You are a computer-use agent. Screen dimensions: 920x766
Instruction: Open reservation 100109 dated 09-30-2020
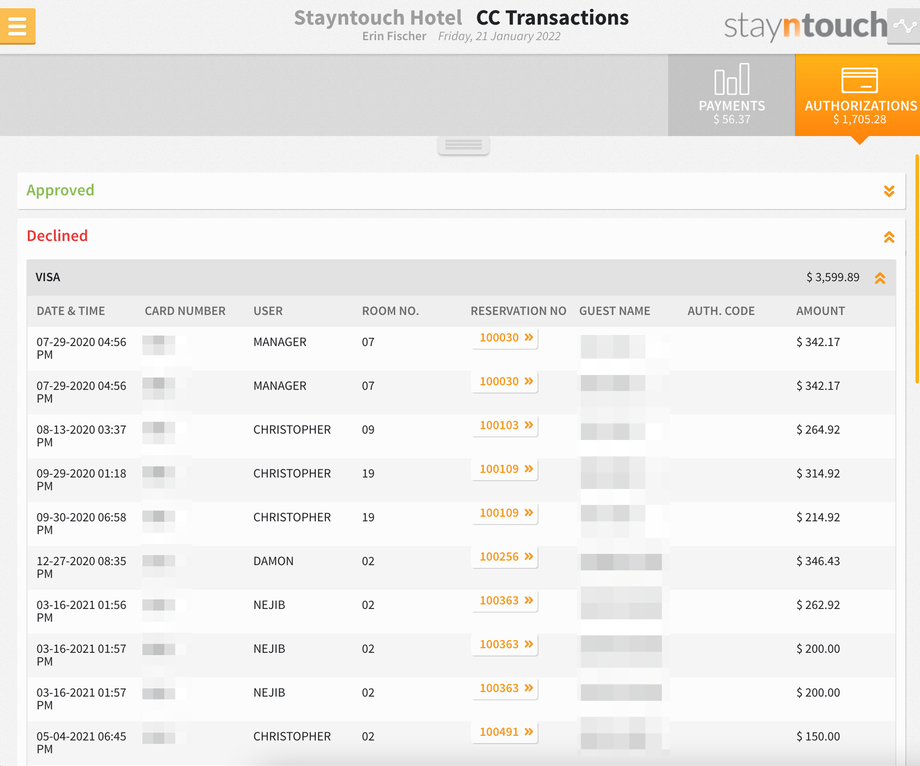coord(506,513)
